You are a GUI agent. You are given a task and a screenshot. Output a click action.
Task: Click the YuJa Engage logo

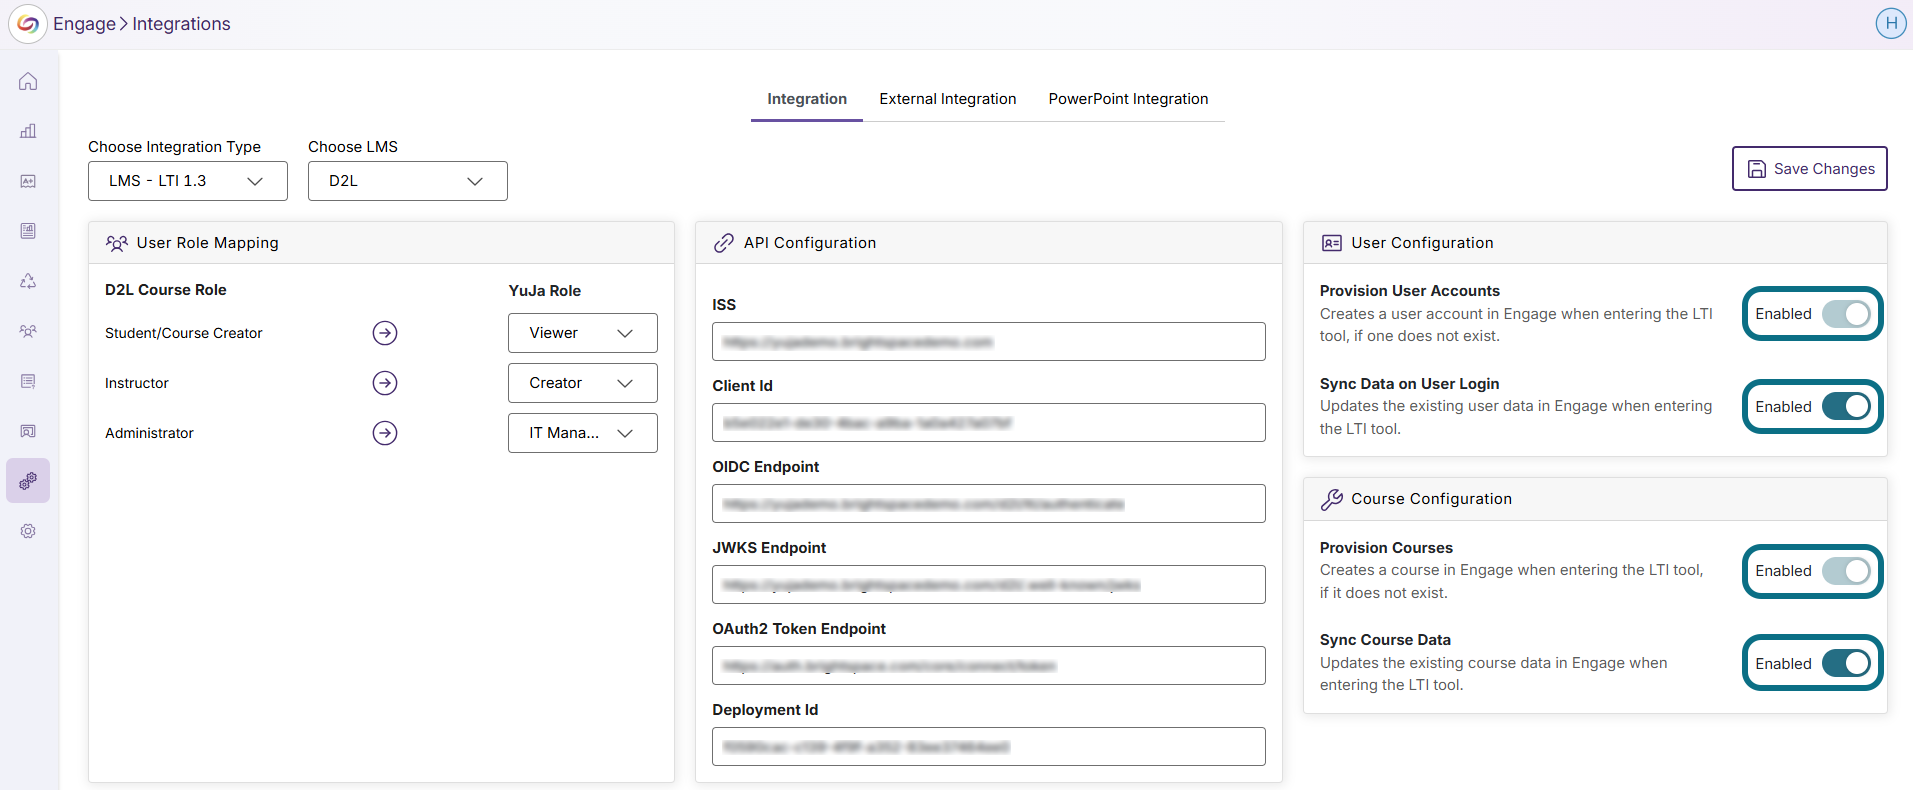(x=28, y=24)
